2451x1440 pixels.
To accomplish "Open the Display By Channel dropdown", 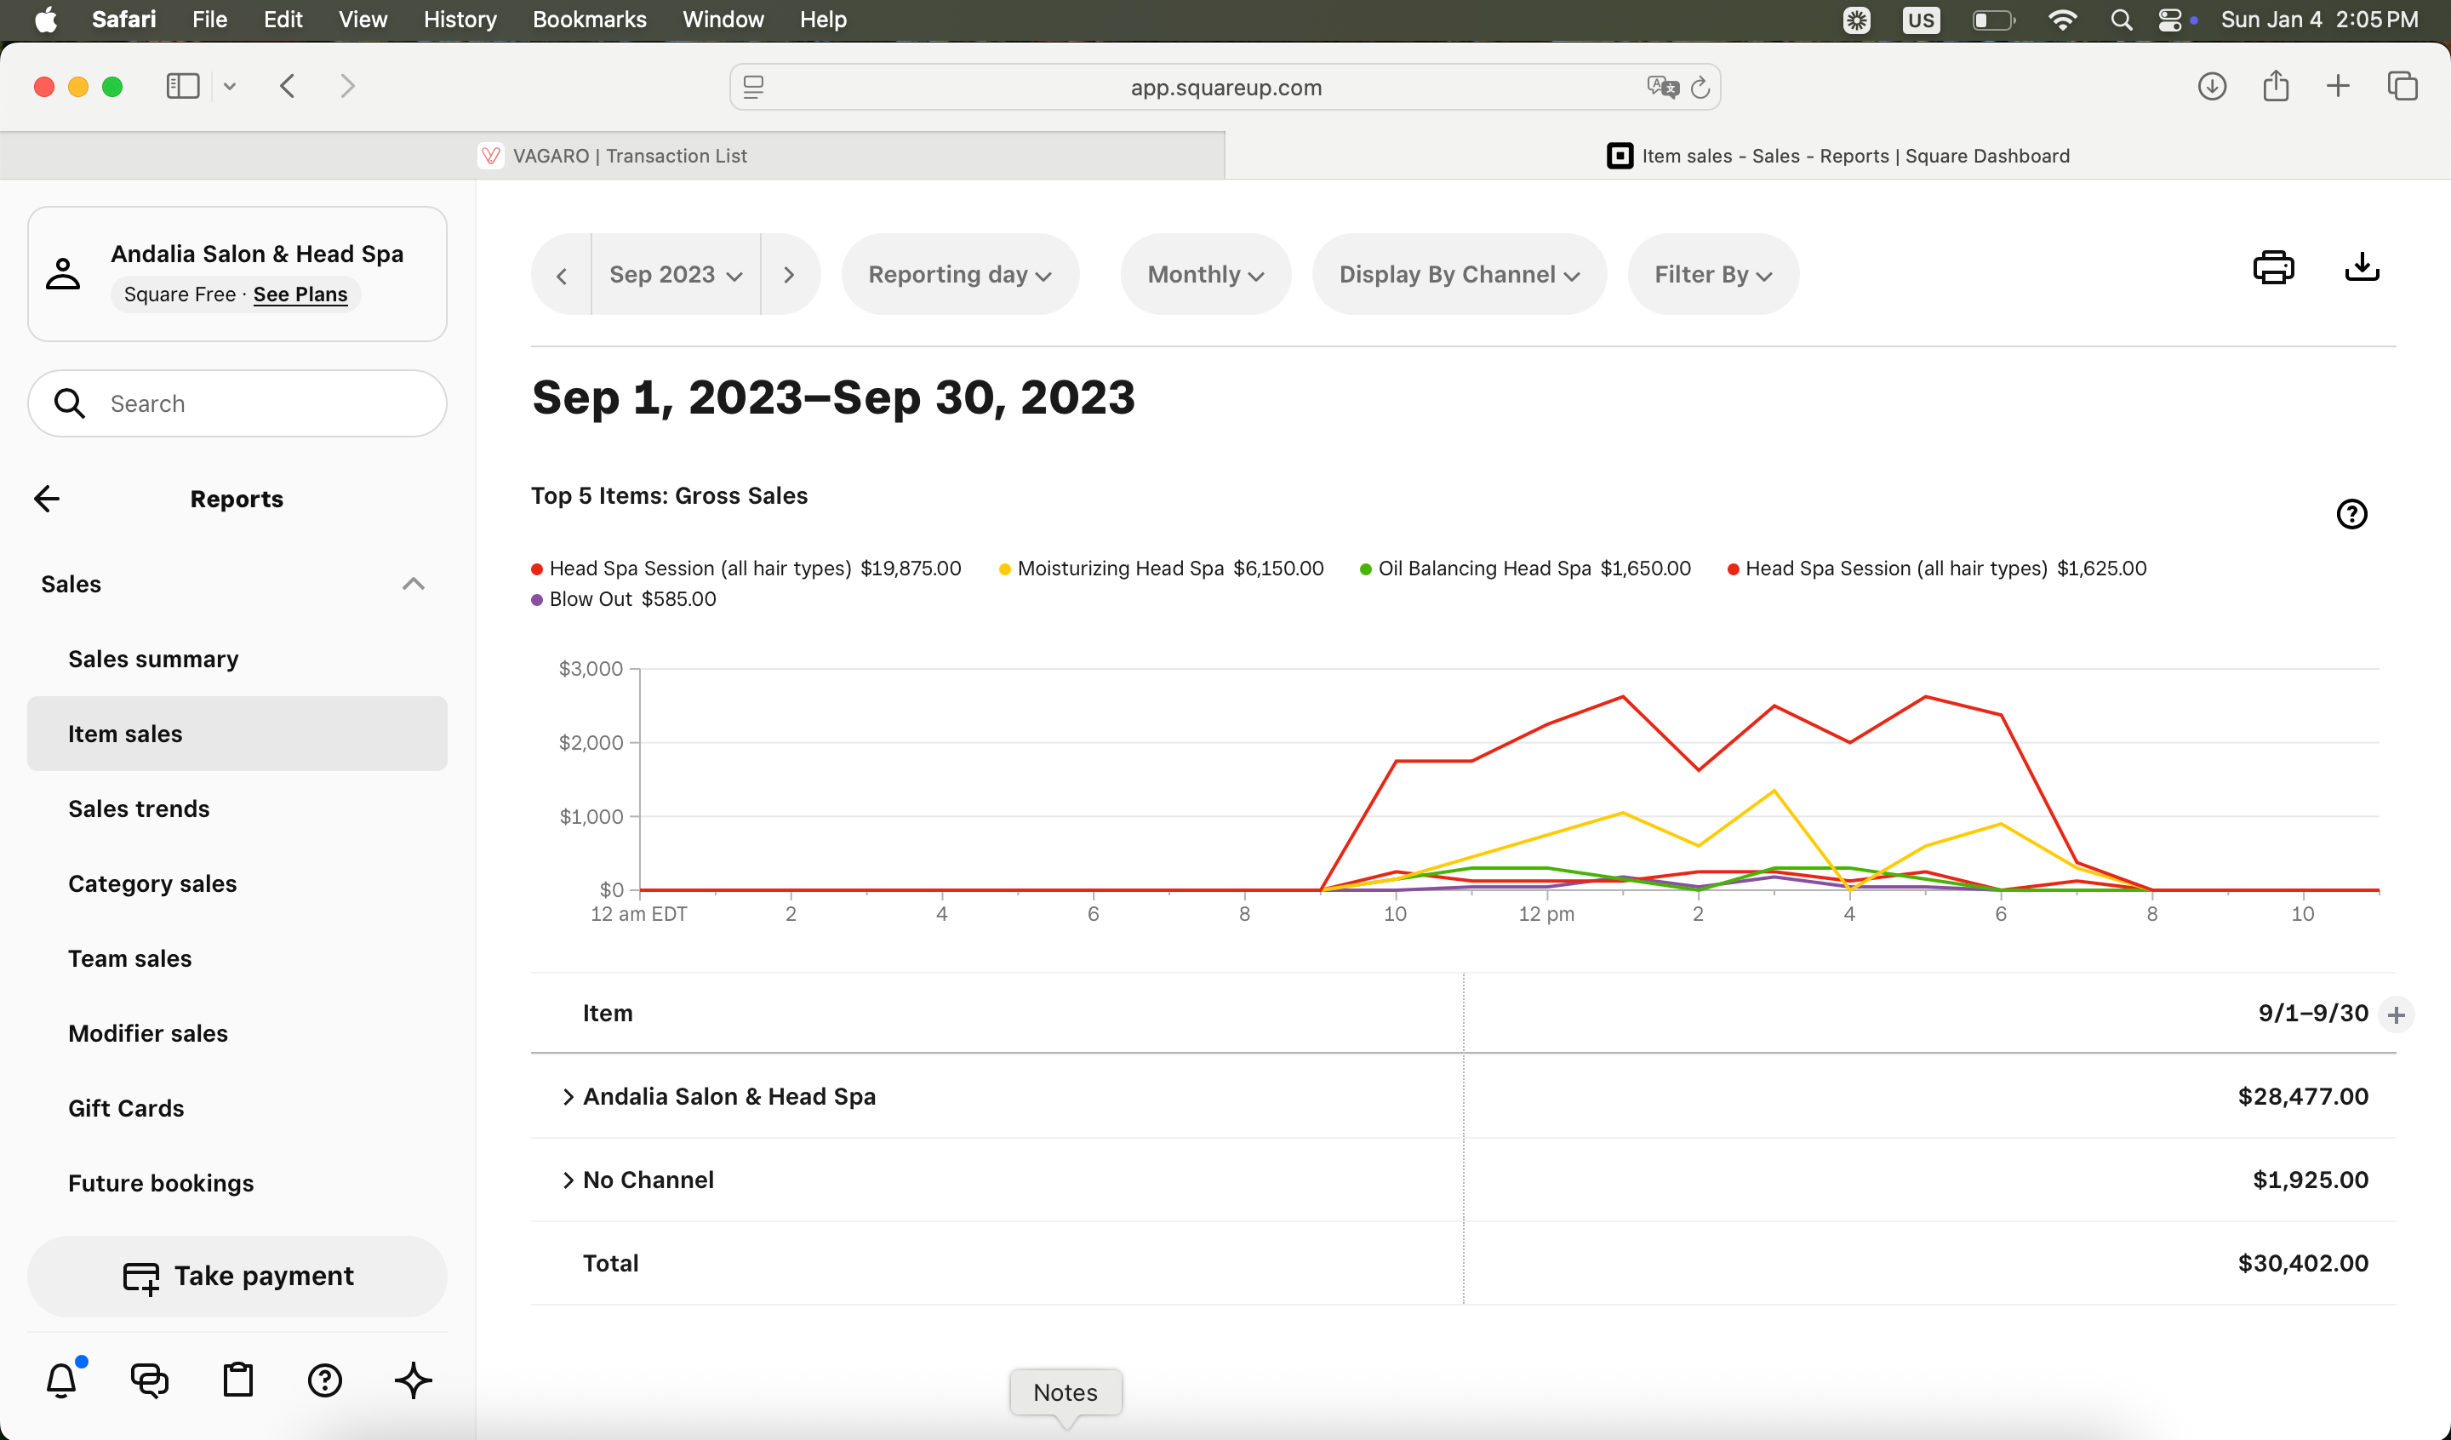I will pos(1458,275).
